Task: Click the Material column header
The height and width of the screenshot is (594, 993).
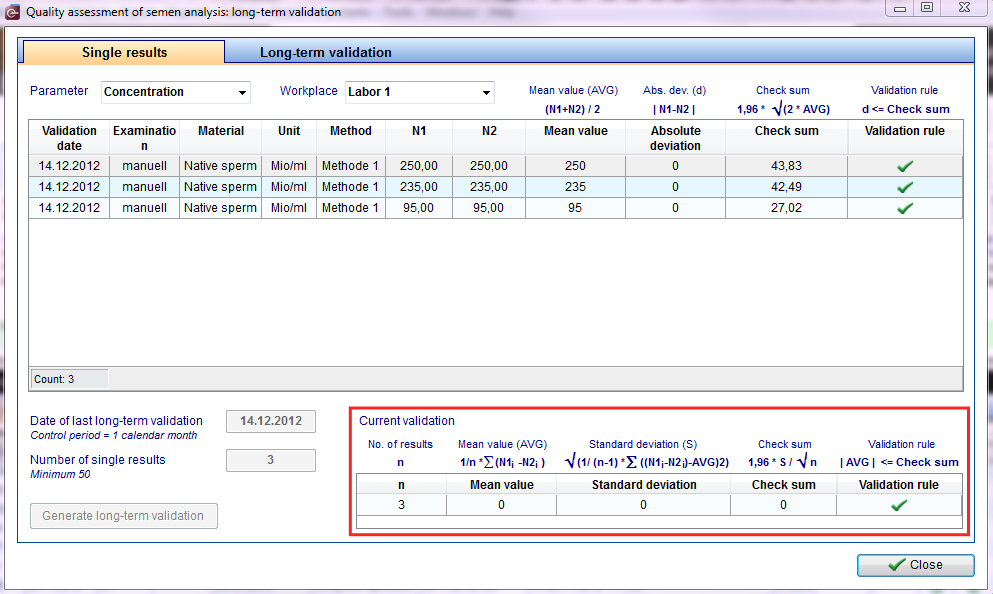Action: click(220, 138)
